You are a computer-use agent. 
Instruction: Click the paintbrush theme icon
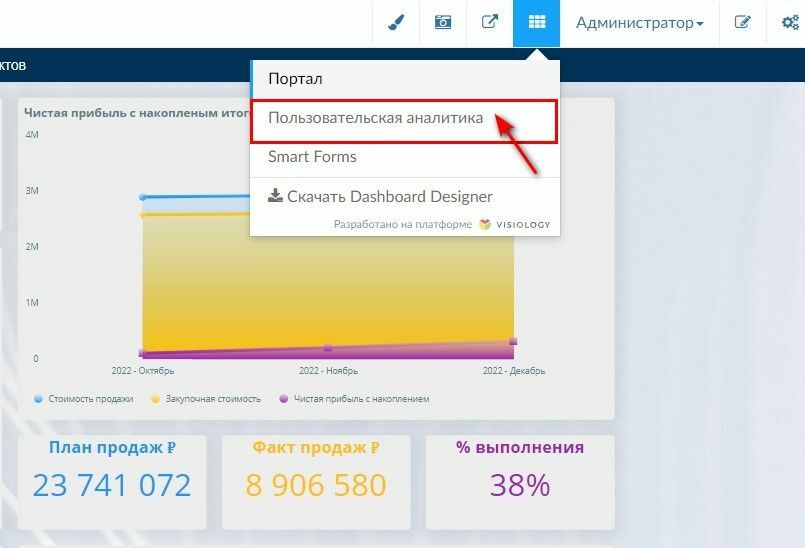click(x=396, y=23)
